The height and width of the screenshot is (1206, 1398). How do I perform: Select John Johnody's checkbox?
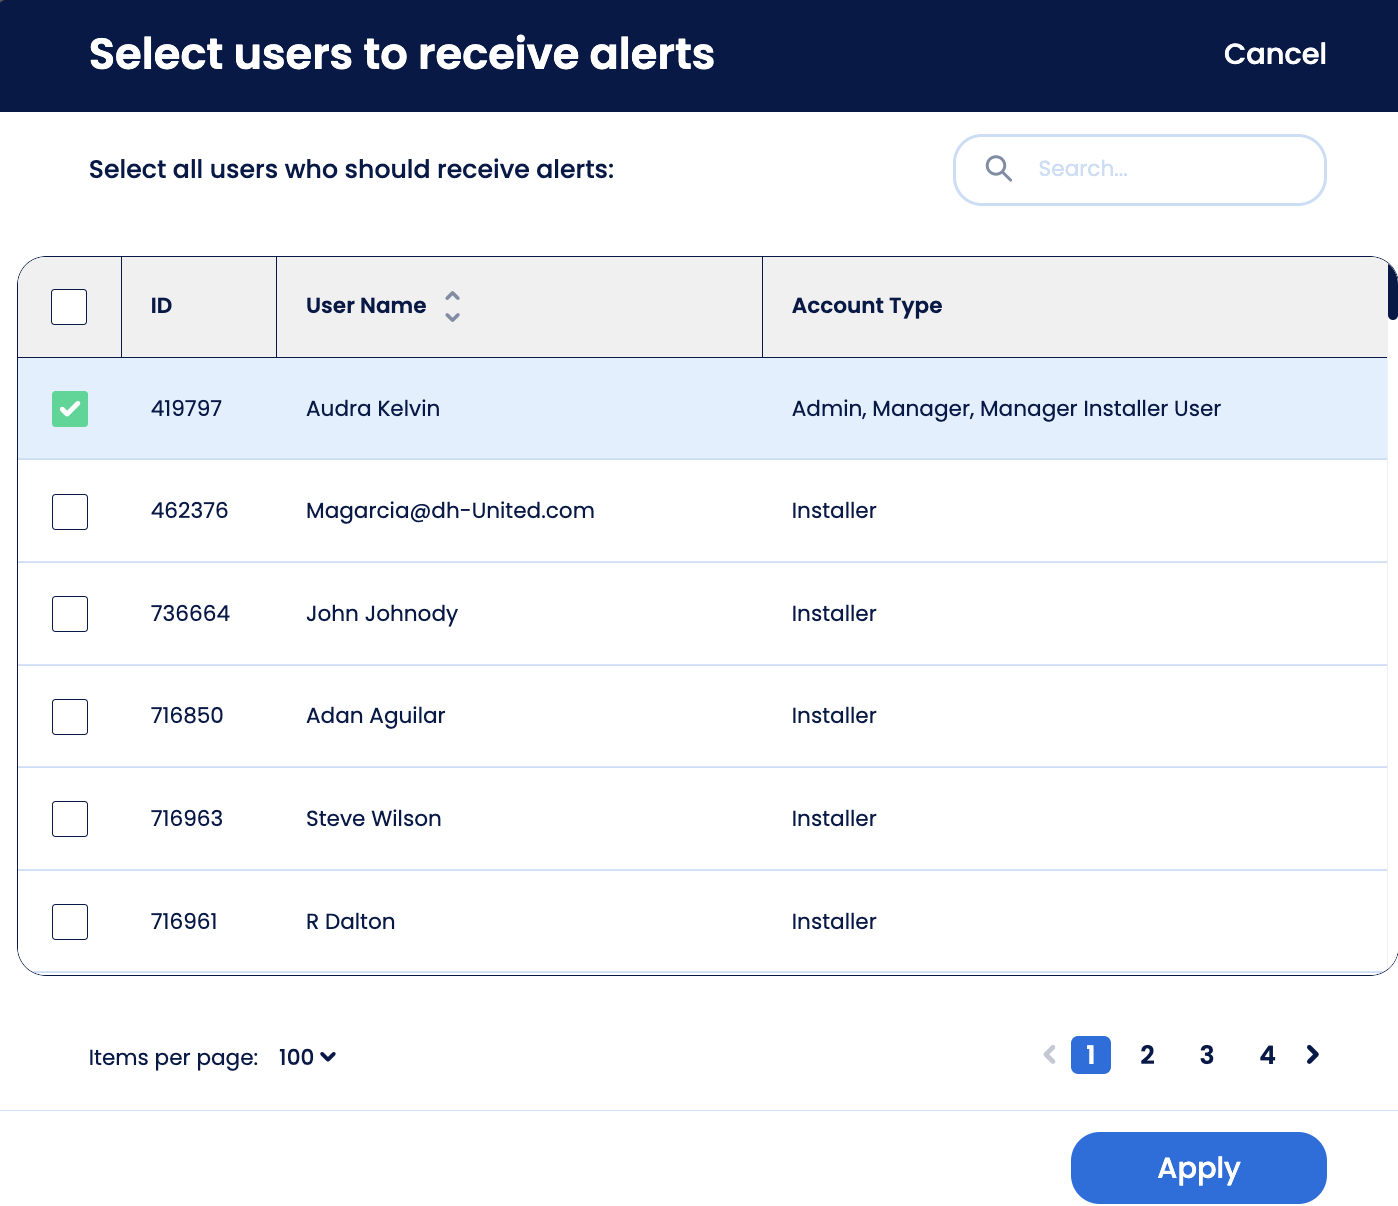[x=69, y=613]
